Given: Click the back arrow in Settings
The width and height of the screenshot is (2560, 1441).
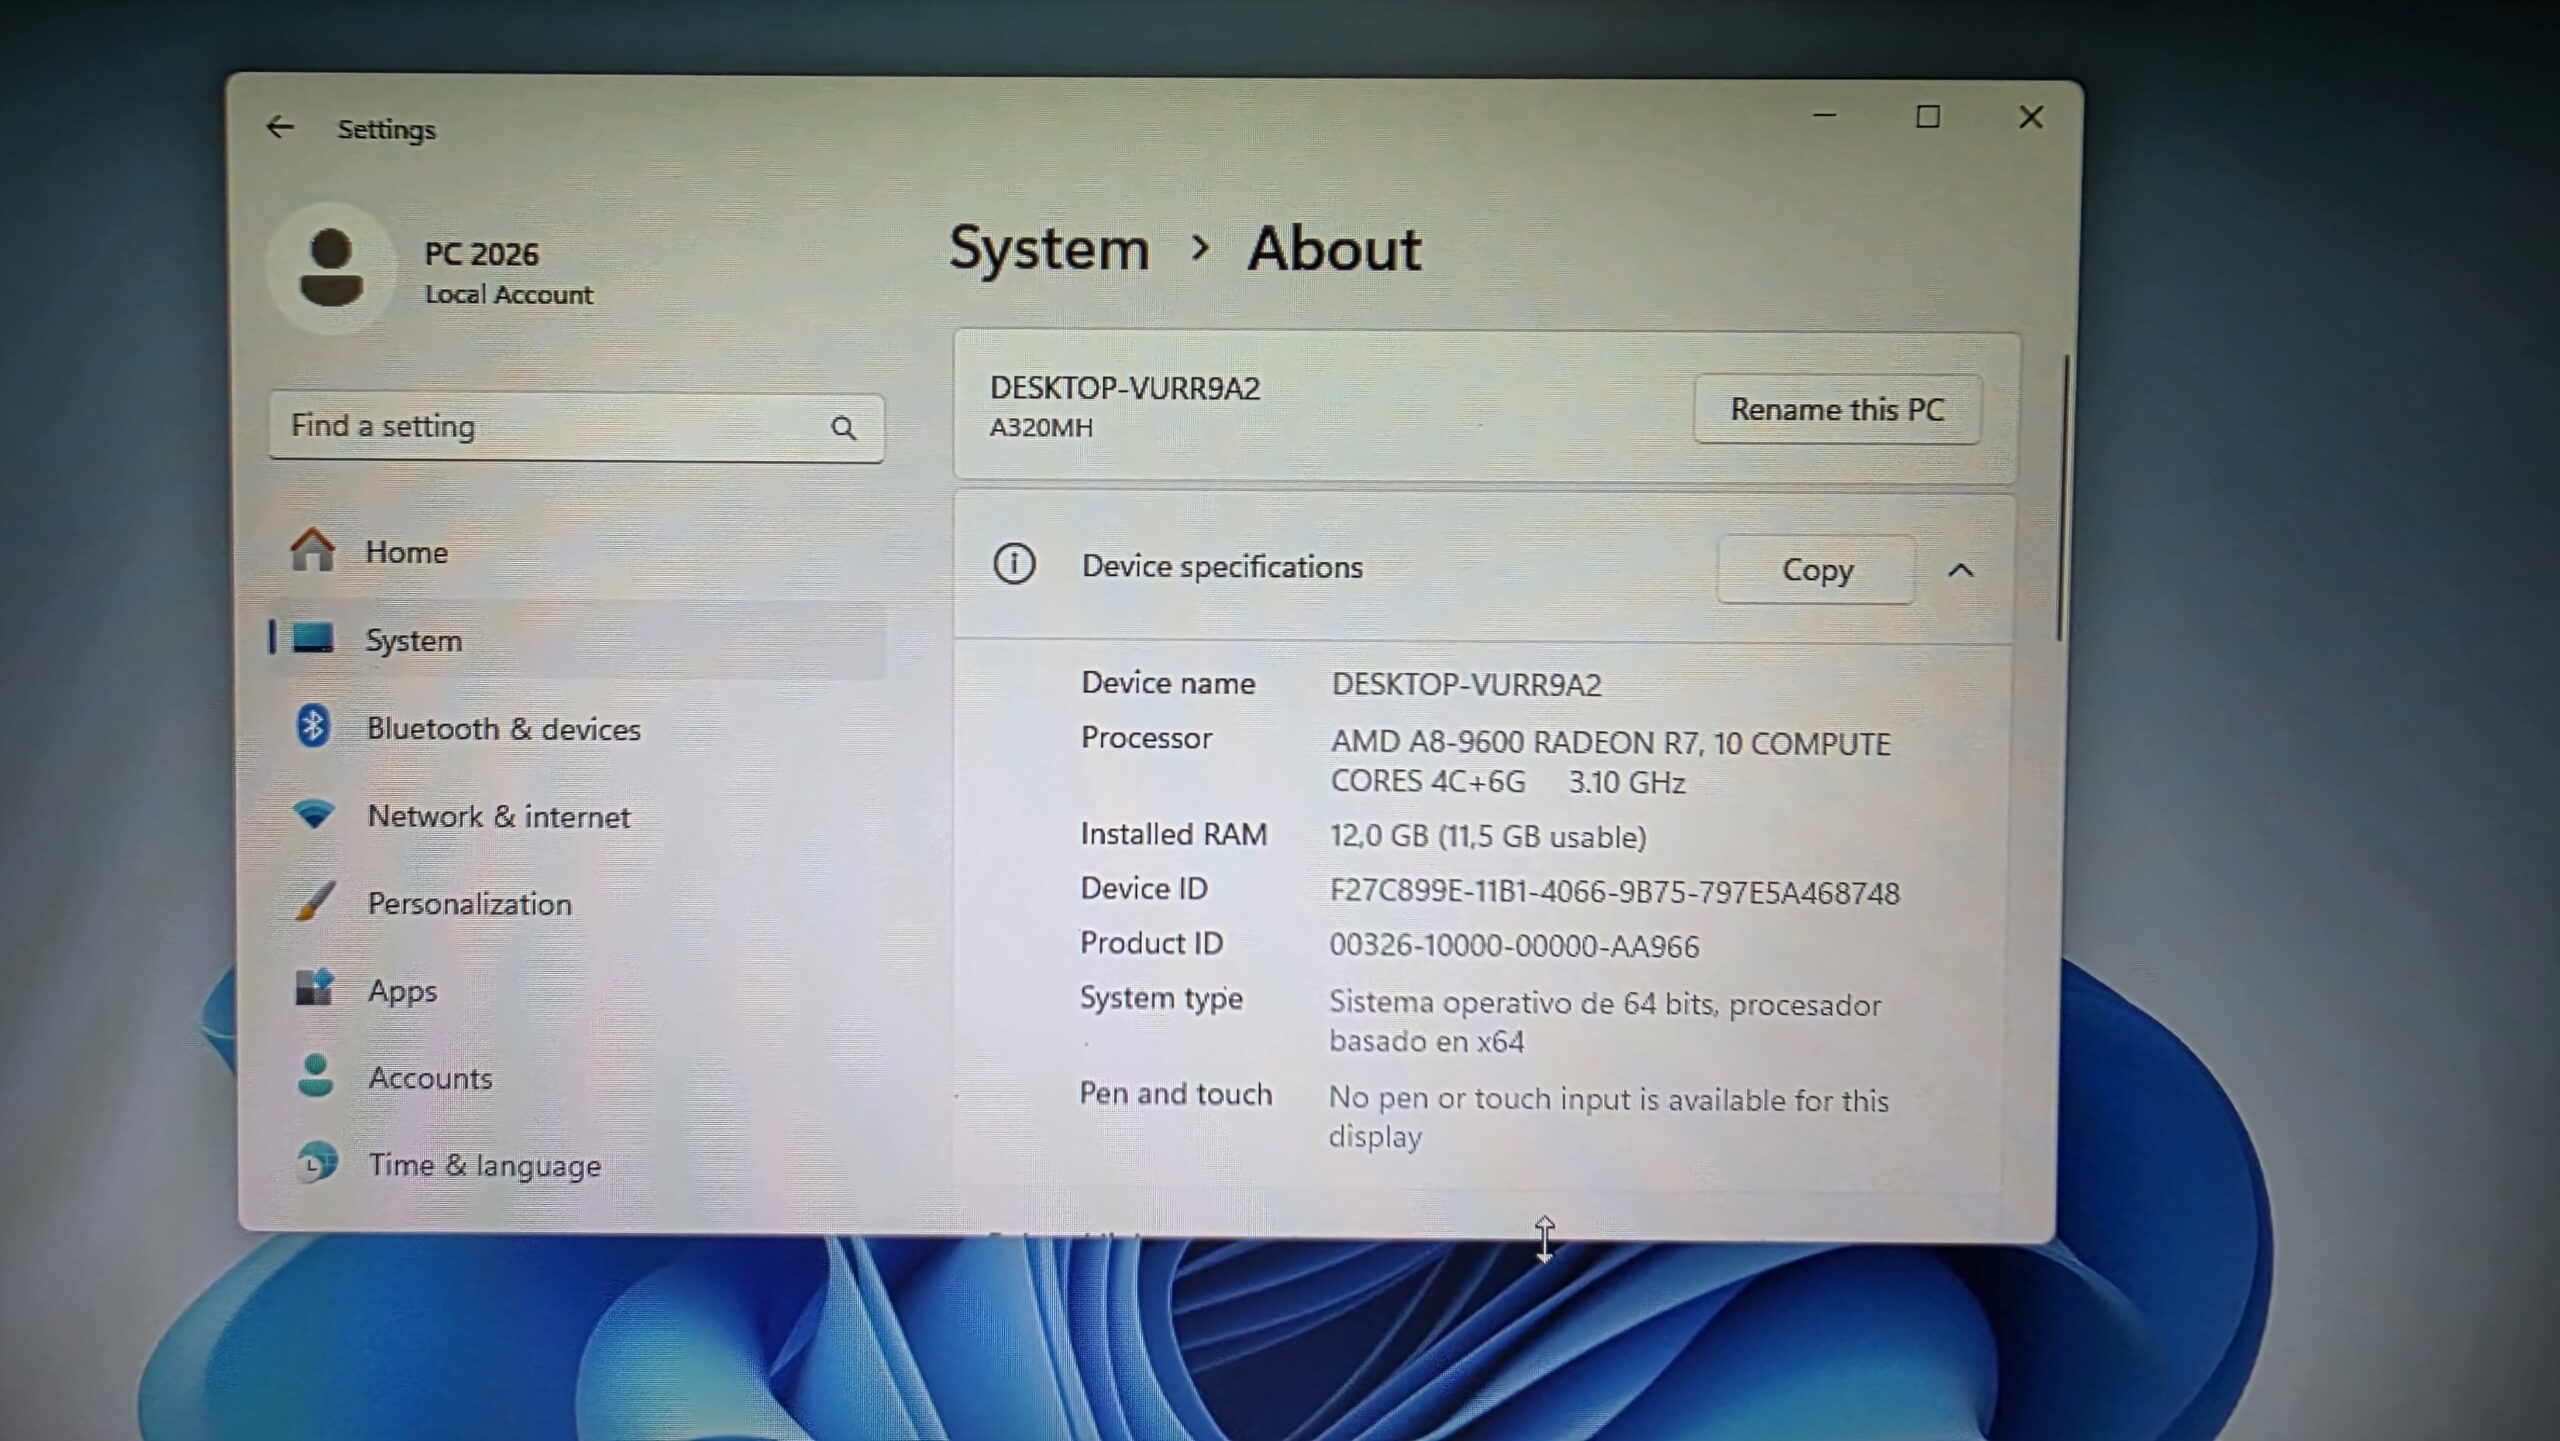Looking at the screenshot, I should (279, 127).
